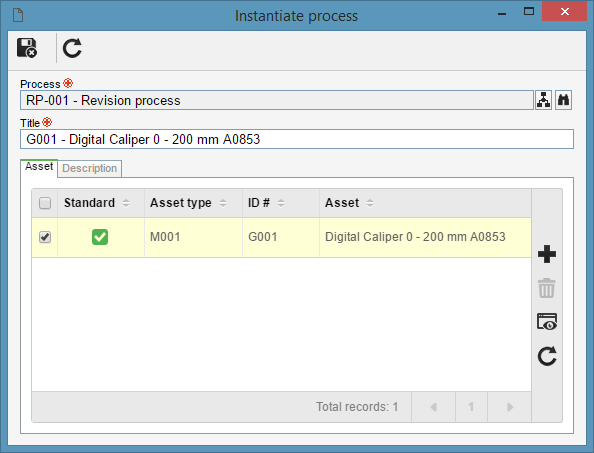This screenshot has height=453, width=594.
Task: Add an asset with the plus icon
Action: 547,254
